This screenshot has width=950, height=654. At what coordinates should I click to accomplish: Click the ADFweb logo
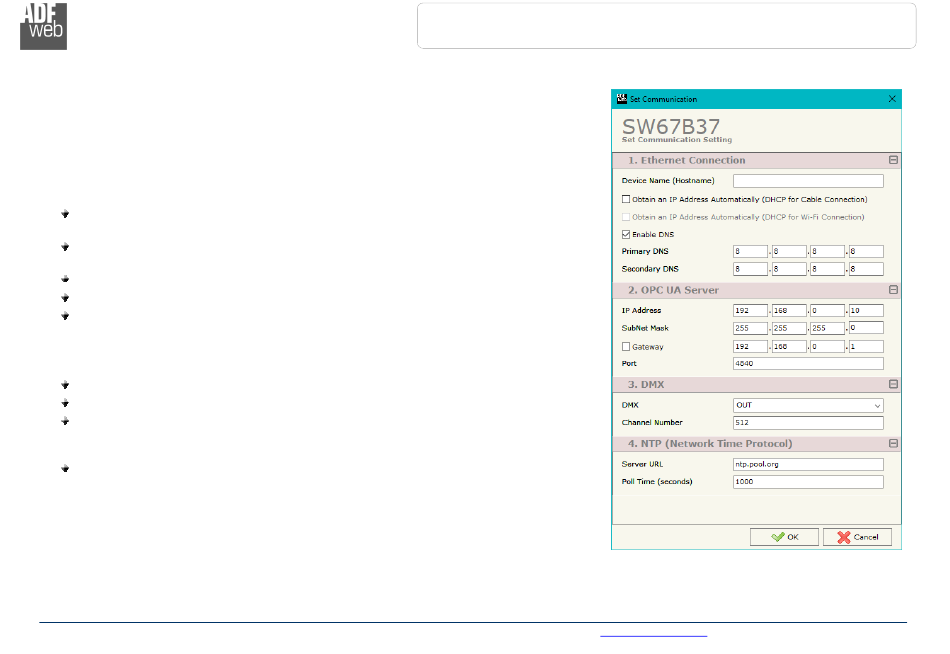(43, 25)
